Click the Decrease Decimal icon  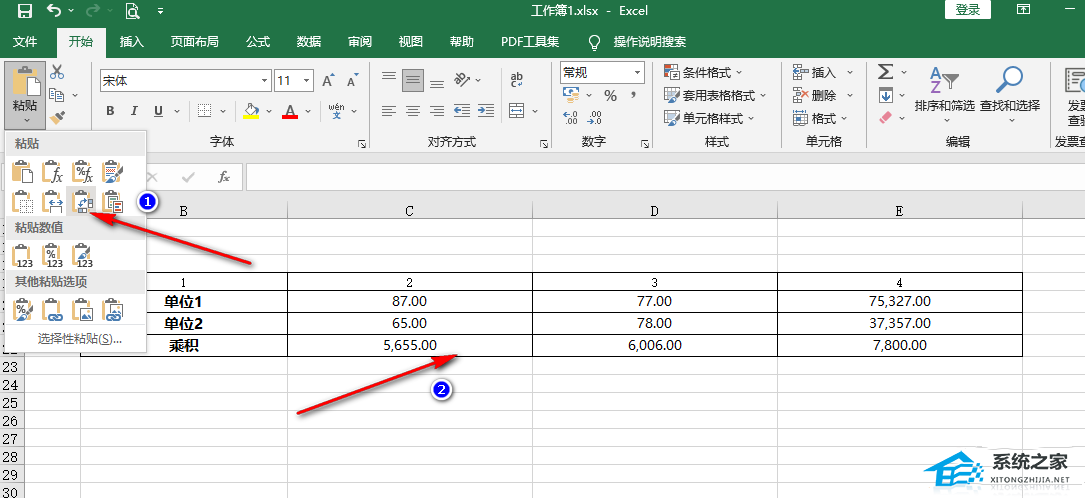pyautogui.click(x=594, y=118)
